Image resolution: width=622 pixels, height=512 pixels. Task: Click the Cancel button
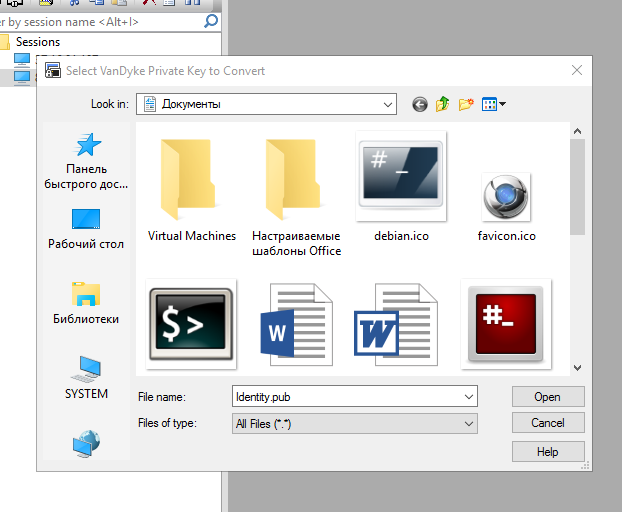click(x=547, y=423)
